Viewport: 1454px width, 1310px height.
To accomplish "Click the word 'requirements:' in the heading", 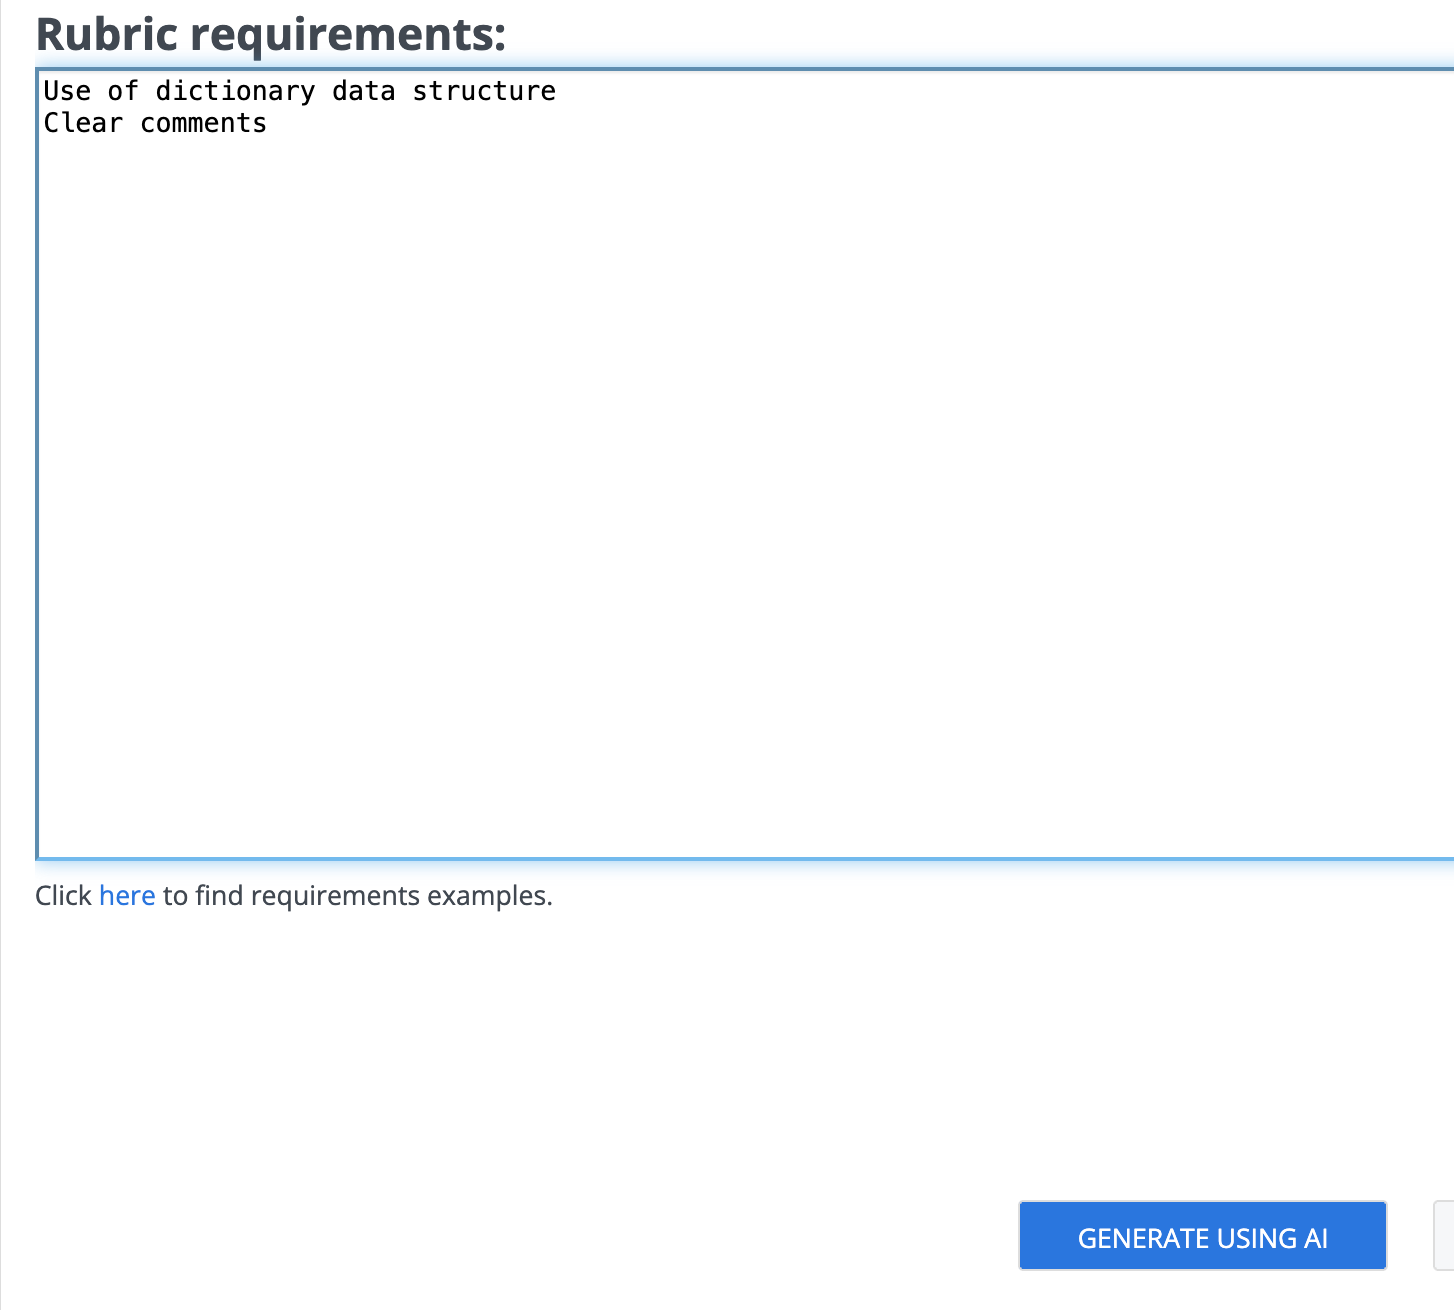I will point(349,37).
